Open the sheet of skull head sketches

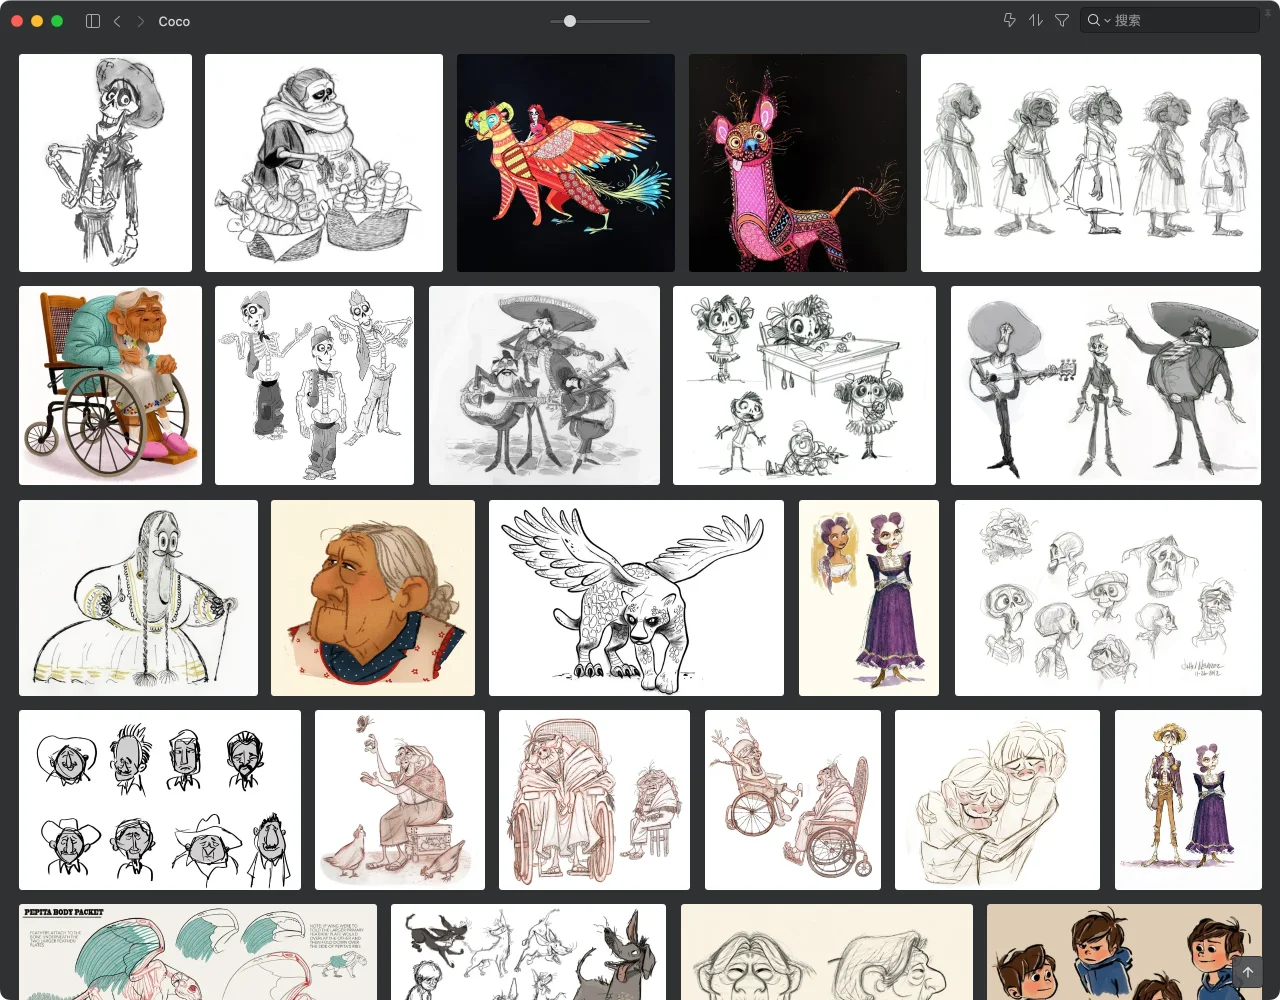[x=1108, y=598]
